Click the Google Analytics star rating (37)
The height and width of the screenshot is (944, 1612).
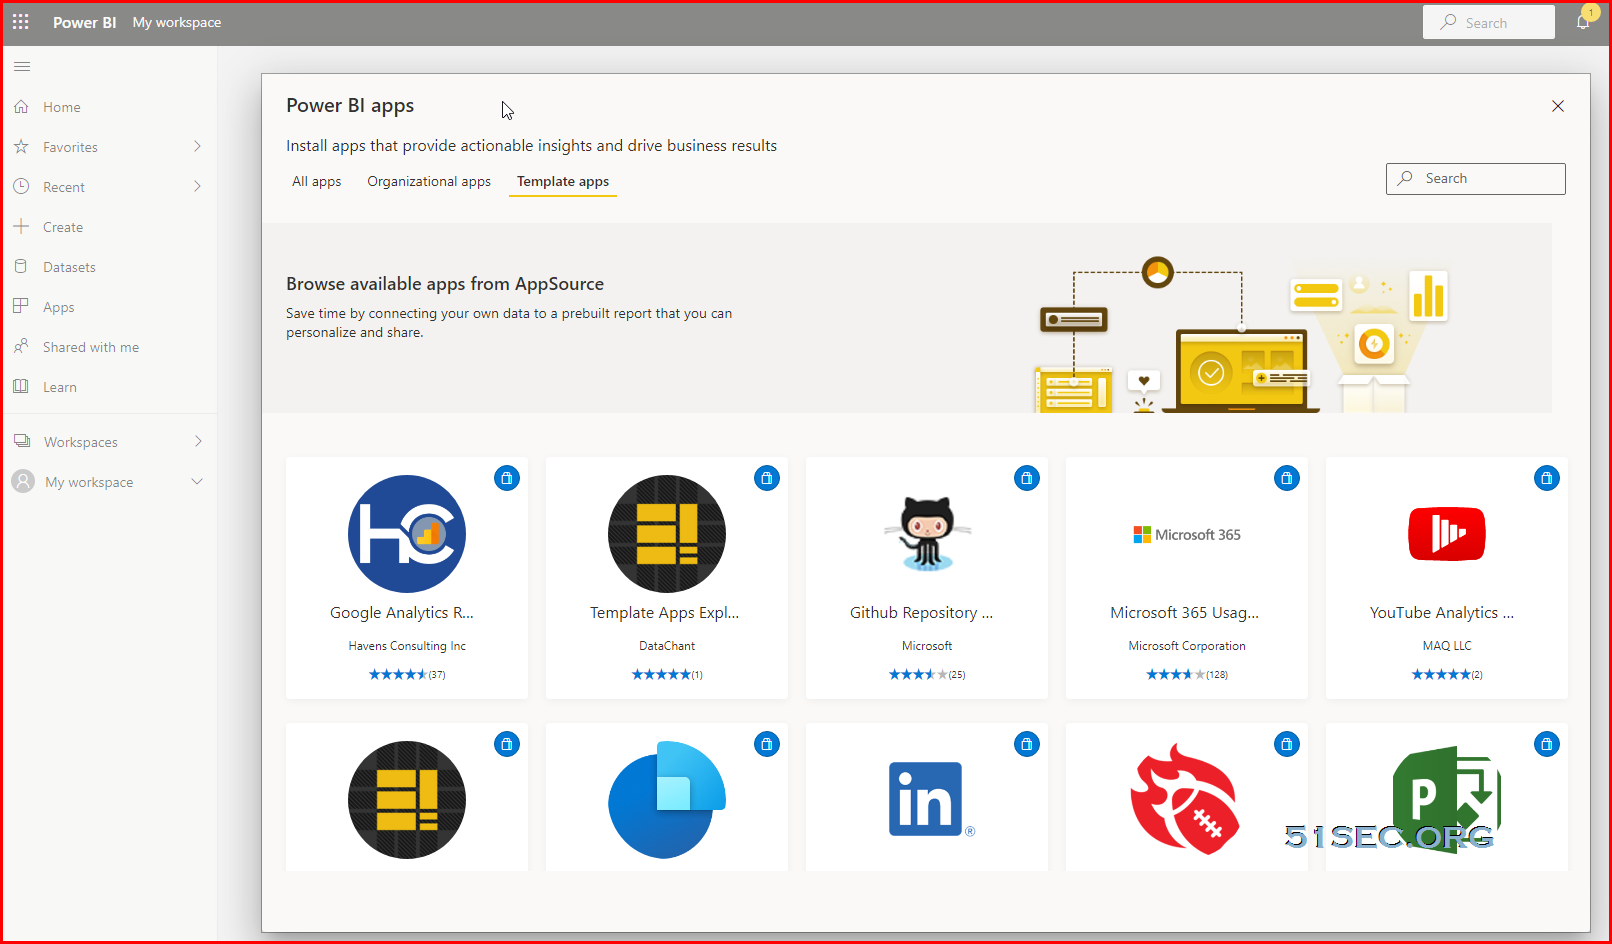pos(407,674)
